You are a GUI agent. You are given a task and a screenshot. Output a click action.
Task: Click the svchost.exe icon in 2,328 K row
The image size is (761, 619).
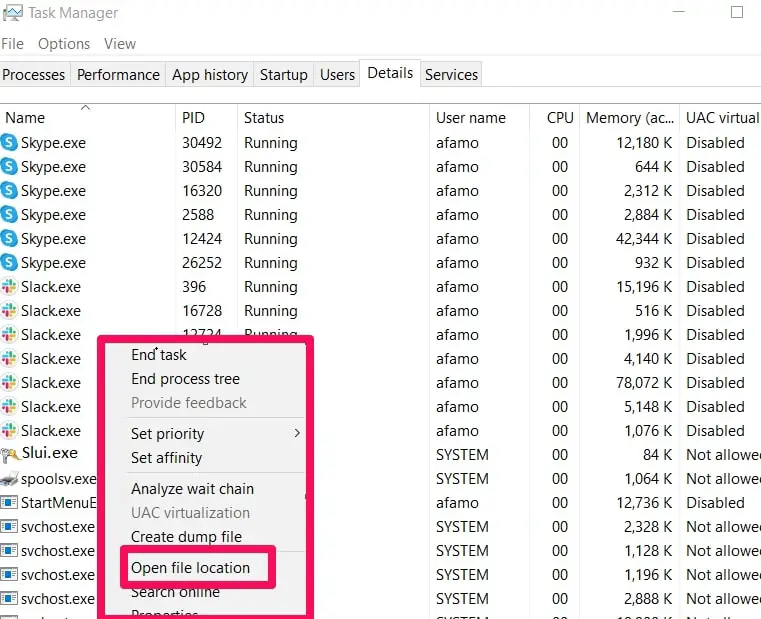tap(9, 527)
